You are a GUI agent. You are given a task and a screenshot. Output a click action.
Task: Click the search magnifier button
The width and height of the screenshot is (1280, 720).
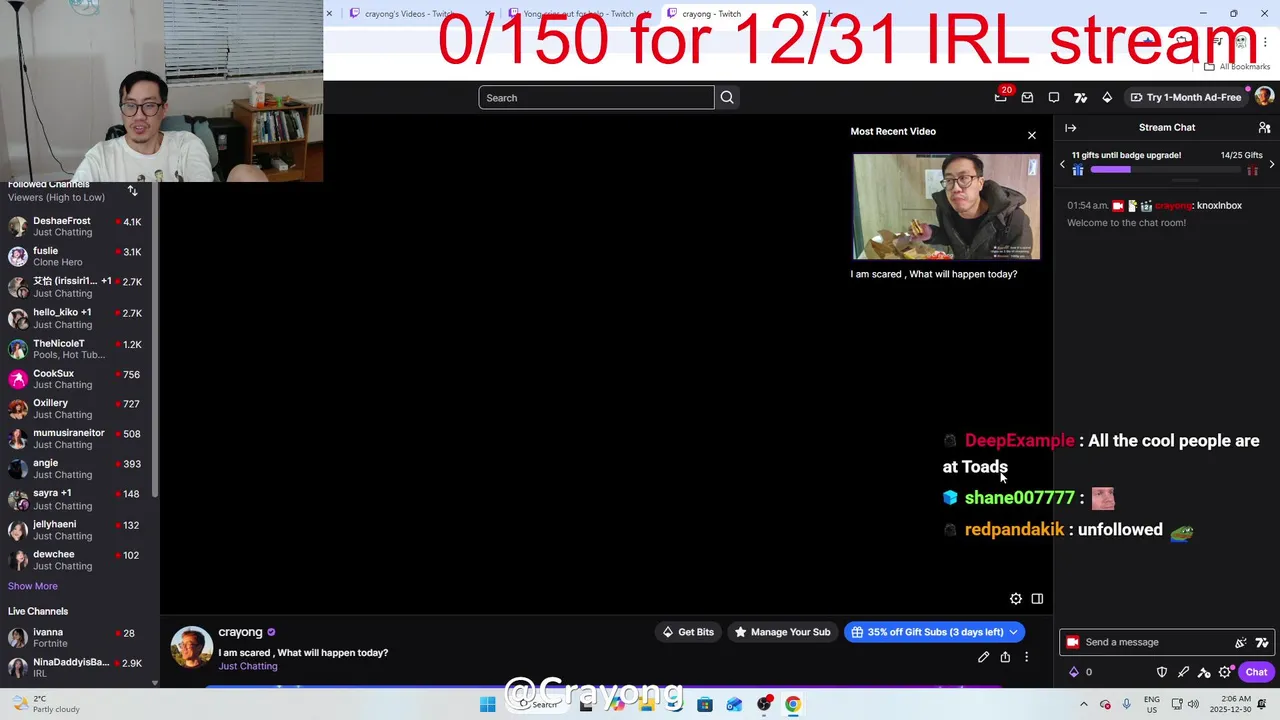pos(727,97)
